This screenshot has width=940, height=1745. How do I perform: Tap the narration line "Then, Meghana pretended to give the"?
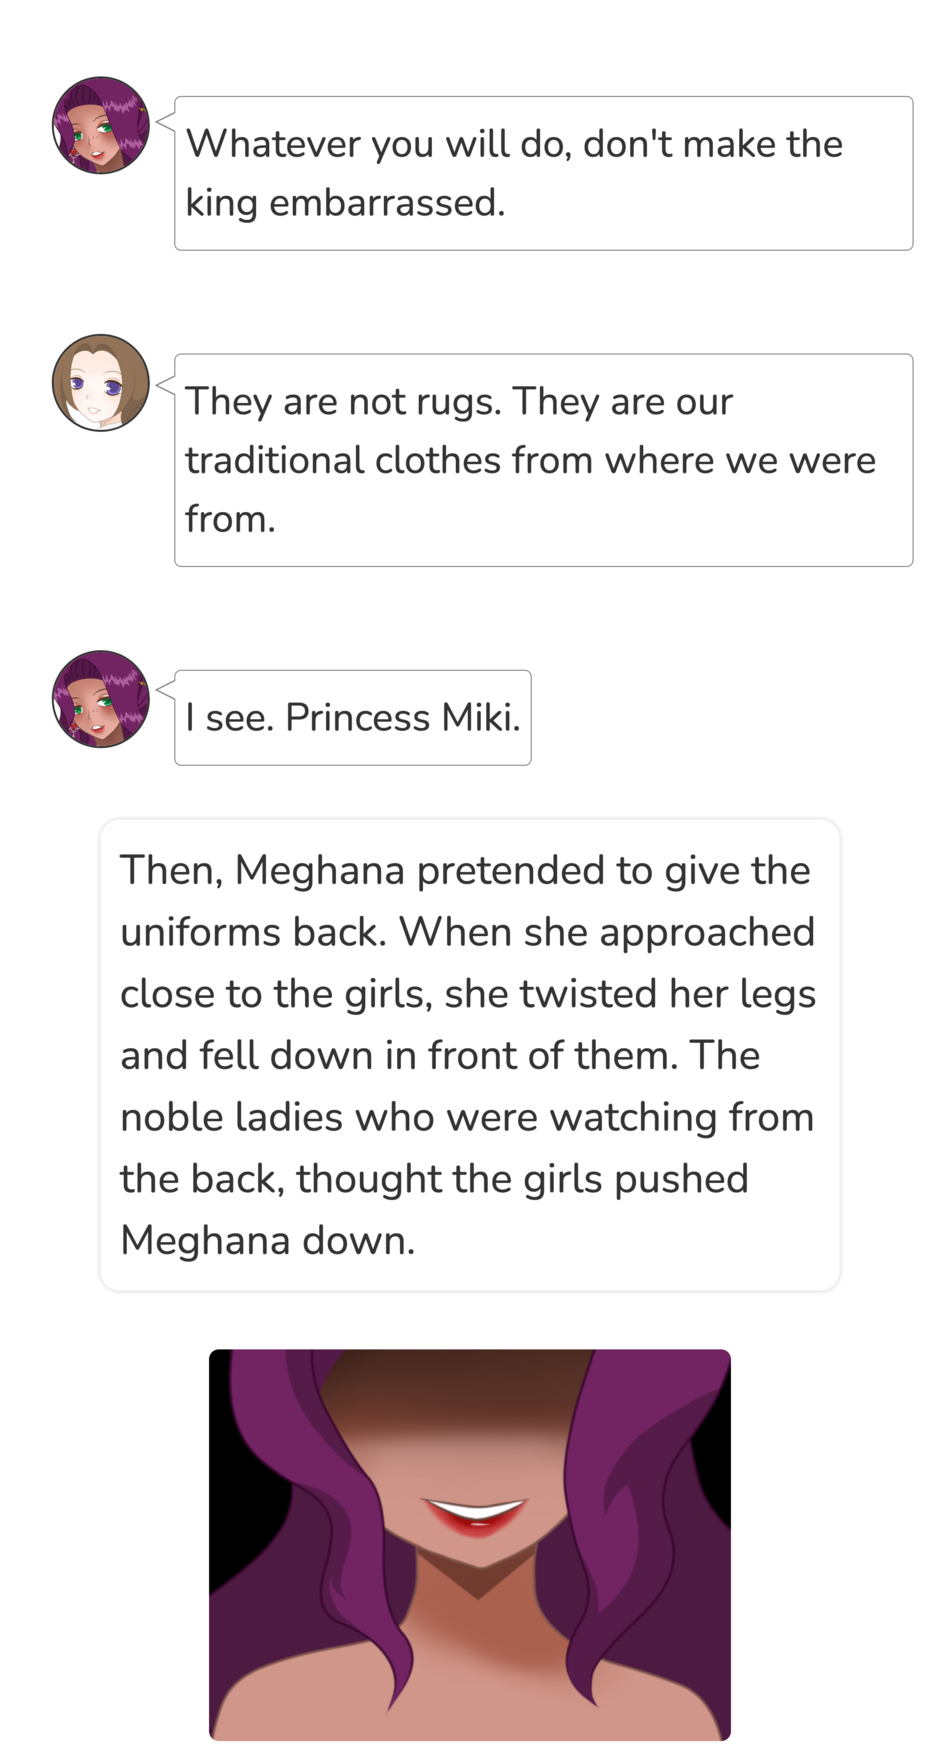click(465, 871)
